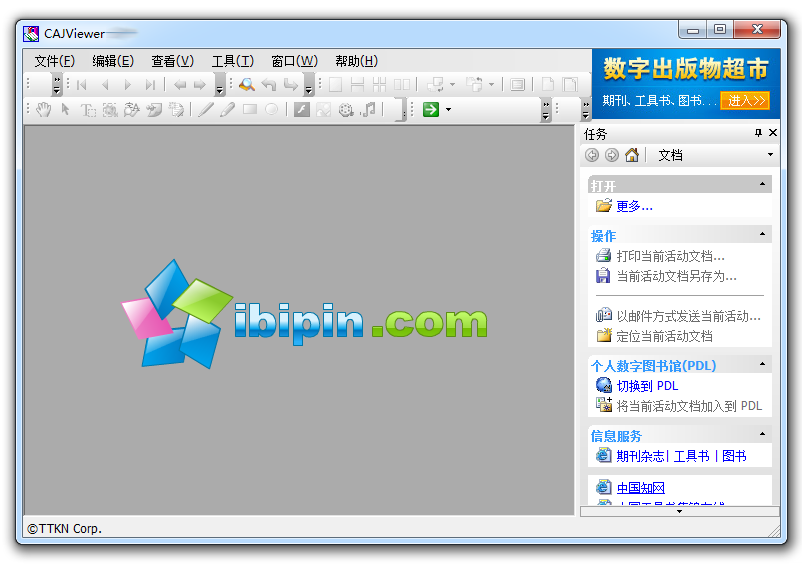The width and height of the screenshot is (802, 564).
Task: Collapse the 个人数字图书馆(PDL) section
Action: pos(763,364)
